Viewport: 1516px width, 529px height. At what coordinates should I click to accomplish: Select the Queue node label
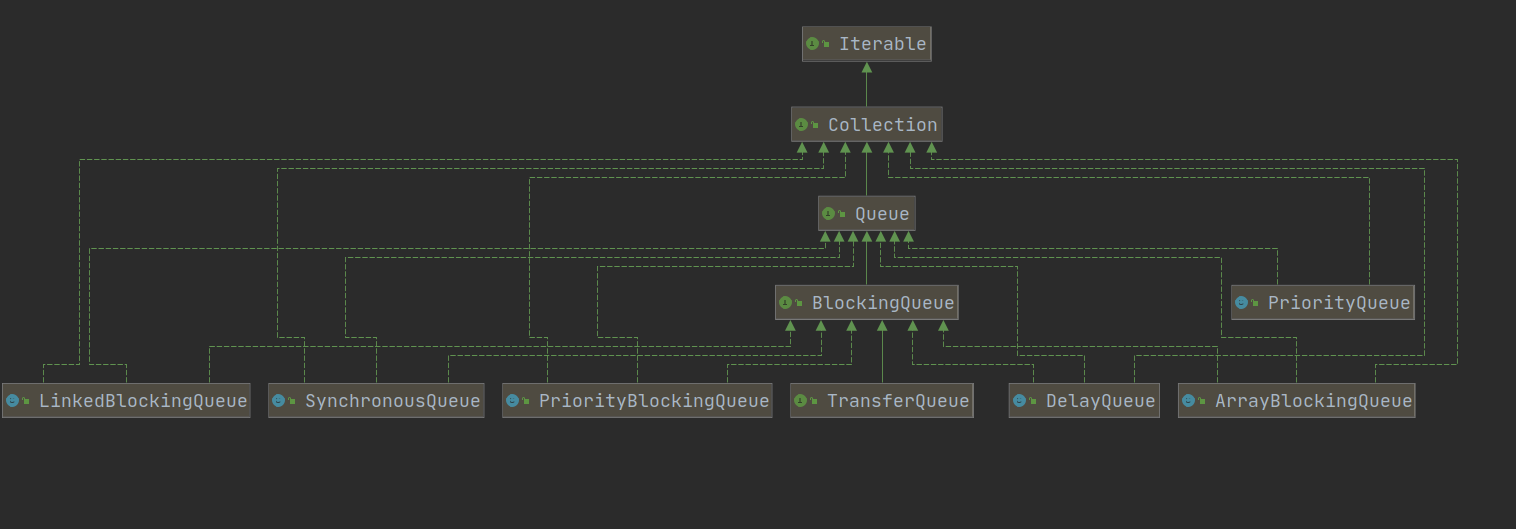coord(882,214)
